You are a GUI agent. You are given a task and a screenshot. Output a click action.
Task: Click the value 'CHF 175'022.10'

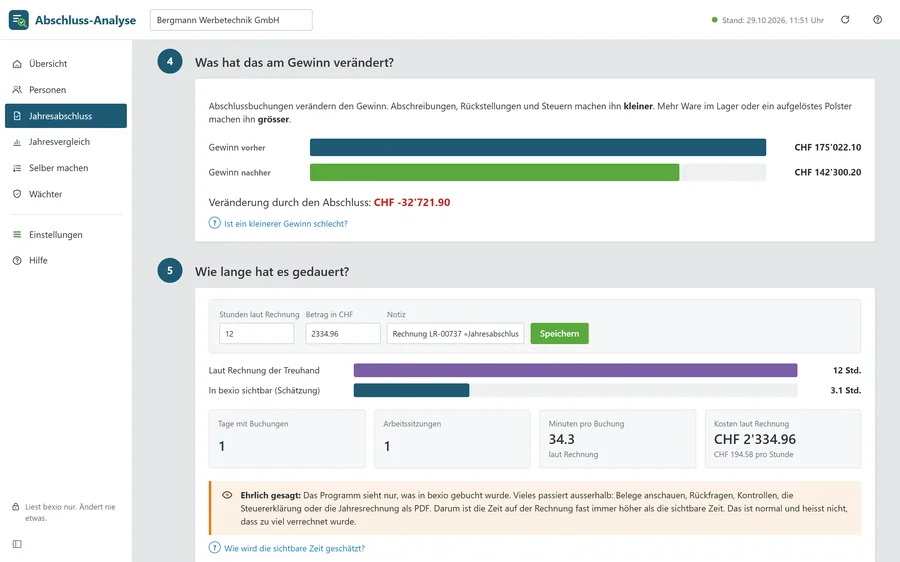point(828,148)
